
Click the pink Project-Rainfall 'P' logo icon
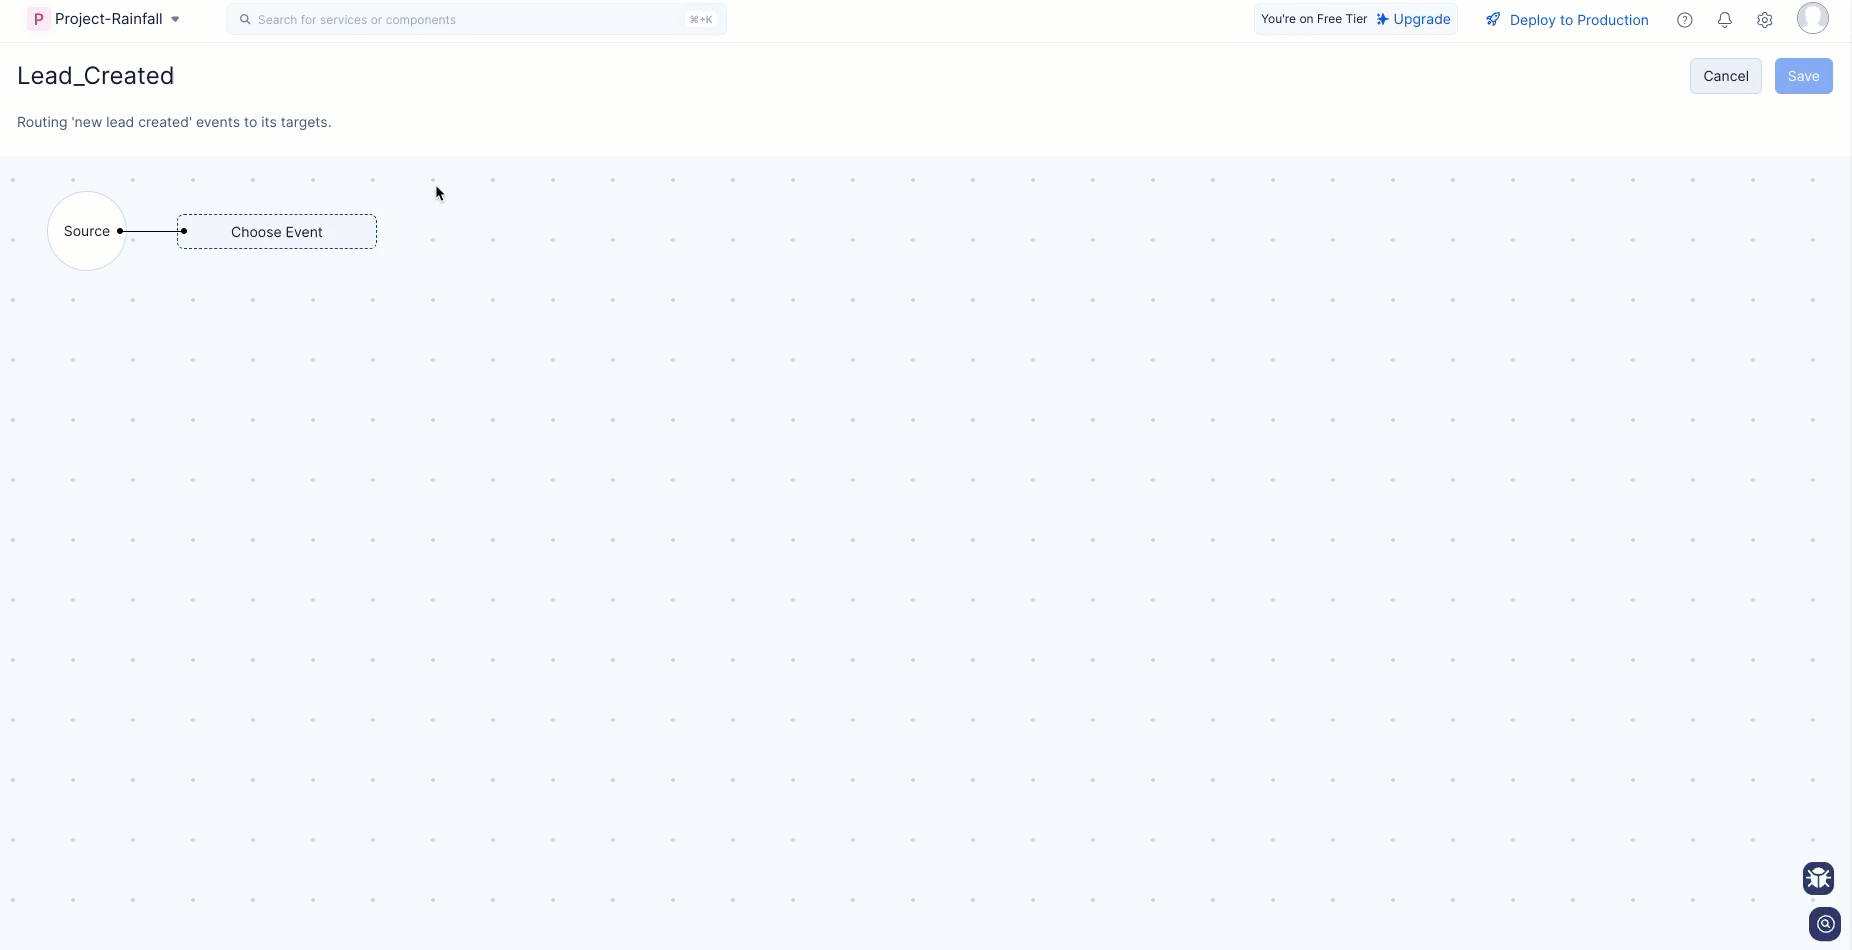[38, 19]
